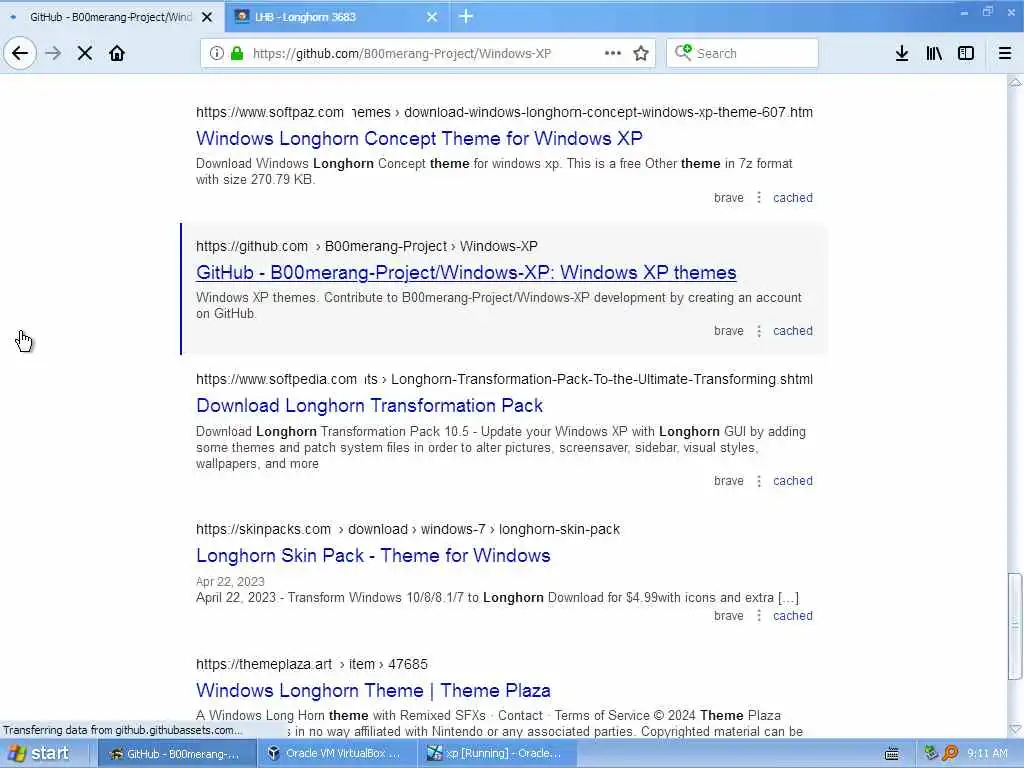
Task: Click the https://www.softpaz.com result URL text
Action: pos(270,112)
